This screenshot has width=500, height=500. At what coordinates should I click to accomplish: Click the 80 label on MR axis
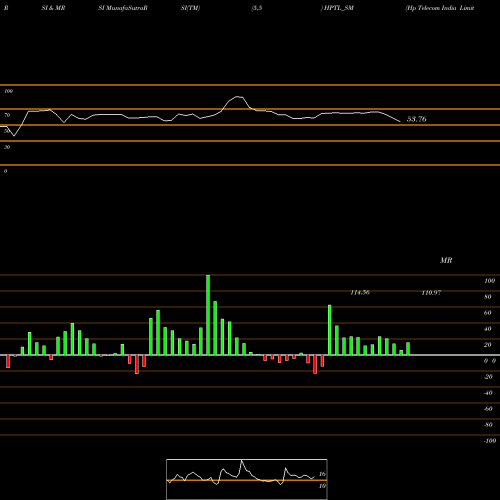click(x=488, y=297)
